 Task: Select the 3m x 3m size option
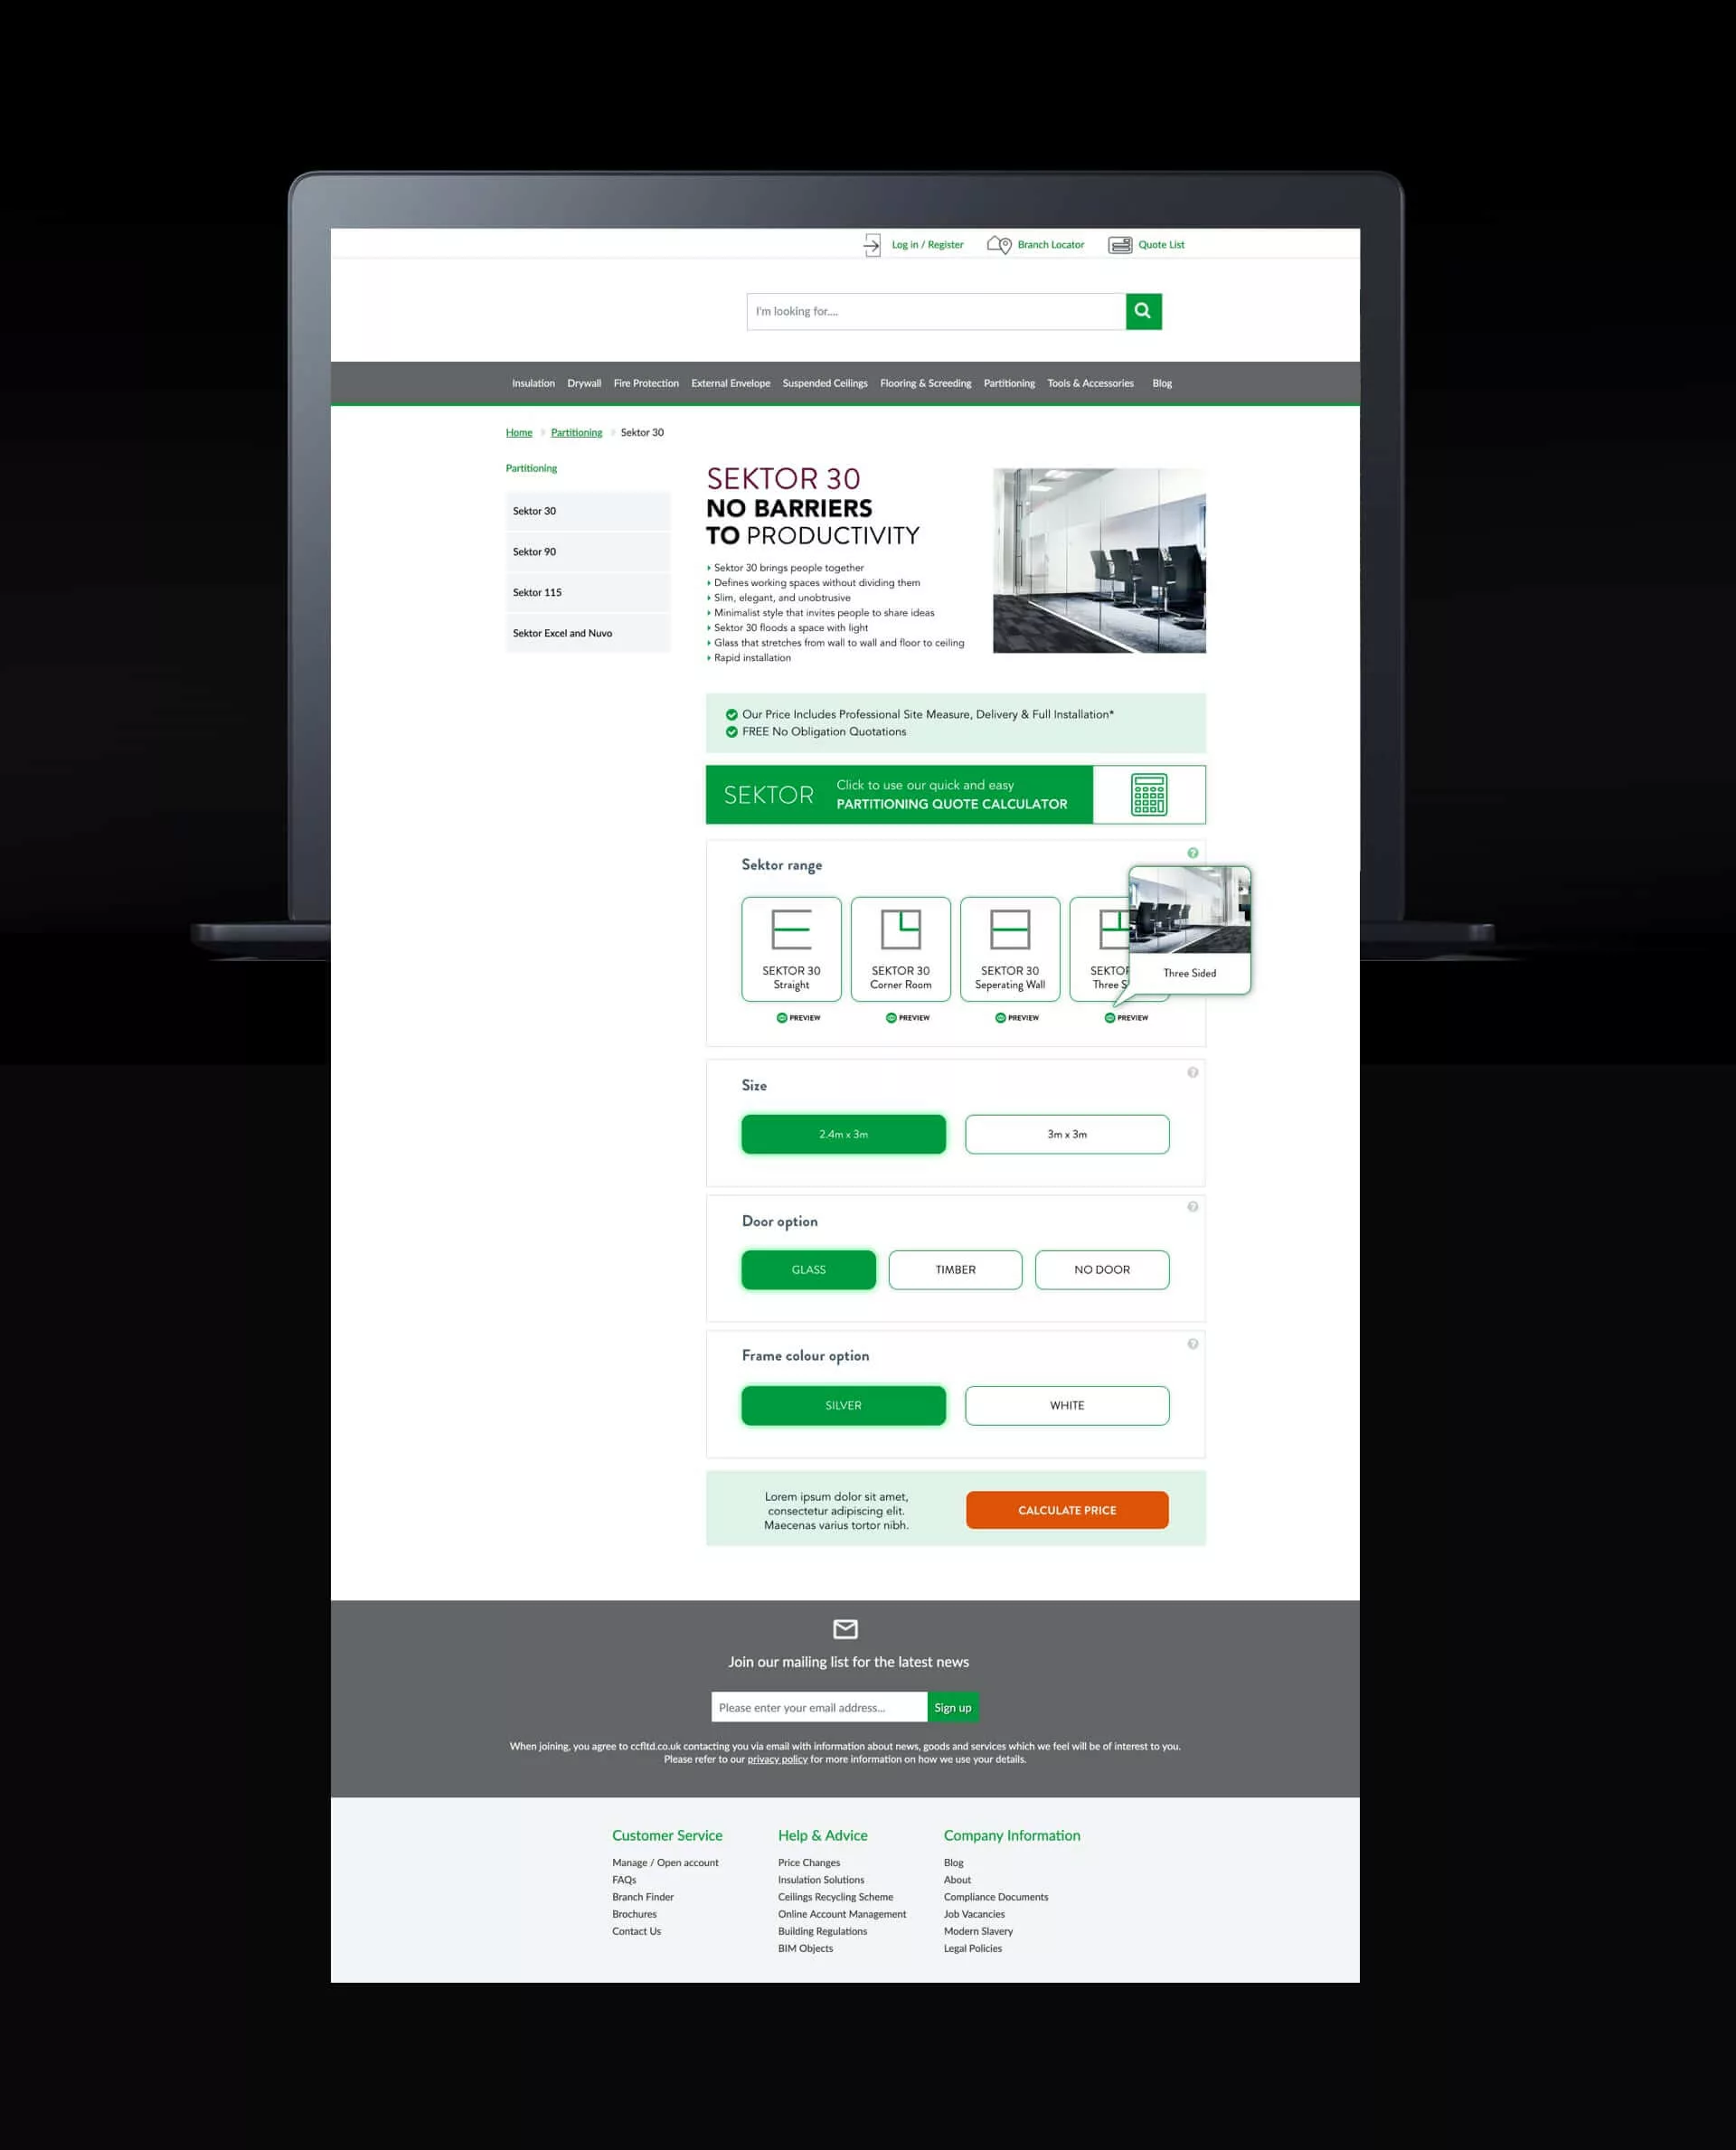pyautogui.click(x=1066, y=1134)
